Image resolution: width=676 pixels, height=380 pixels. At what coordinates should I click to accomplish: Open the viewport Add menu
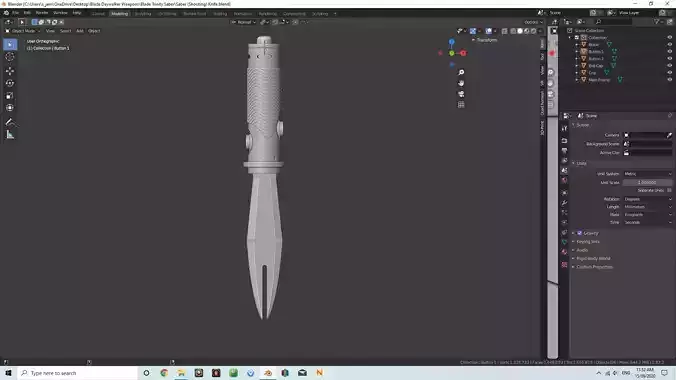(80, 31)
